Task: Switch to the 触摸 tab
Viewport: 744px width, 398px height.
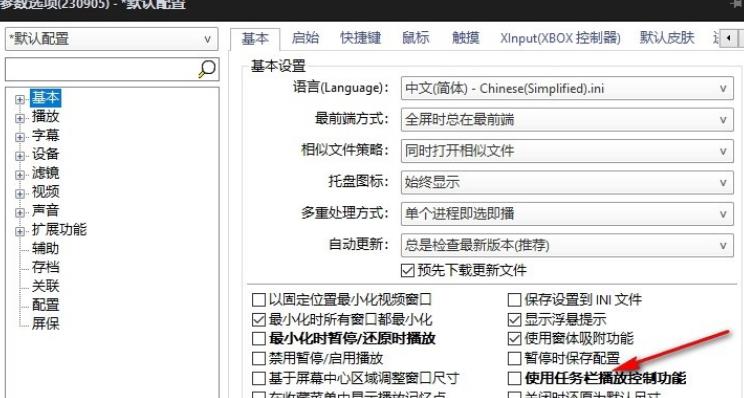Action: 466,38
